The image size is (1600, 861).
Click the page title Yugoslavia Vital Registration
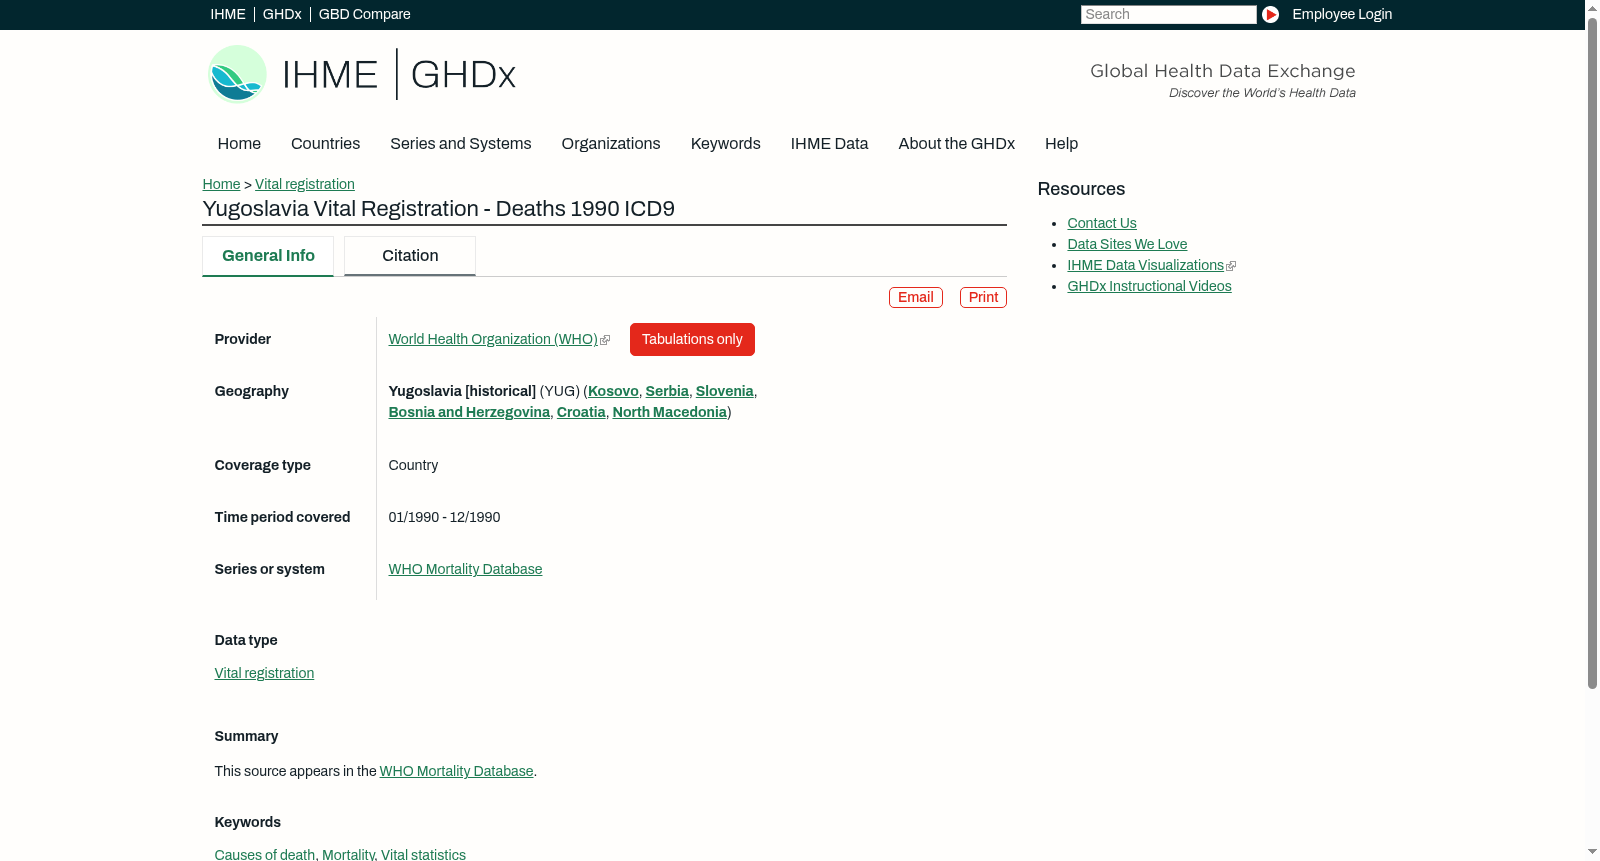[438, 209]
